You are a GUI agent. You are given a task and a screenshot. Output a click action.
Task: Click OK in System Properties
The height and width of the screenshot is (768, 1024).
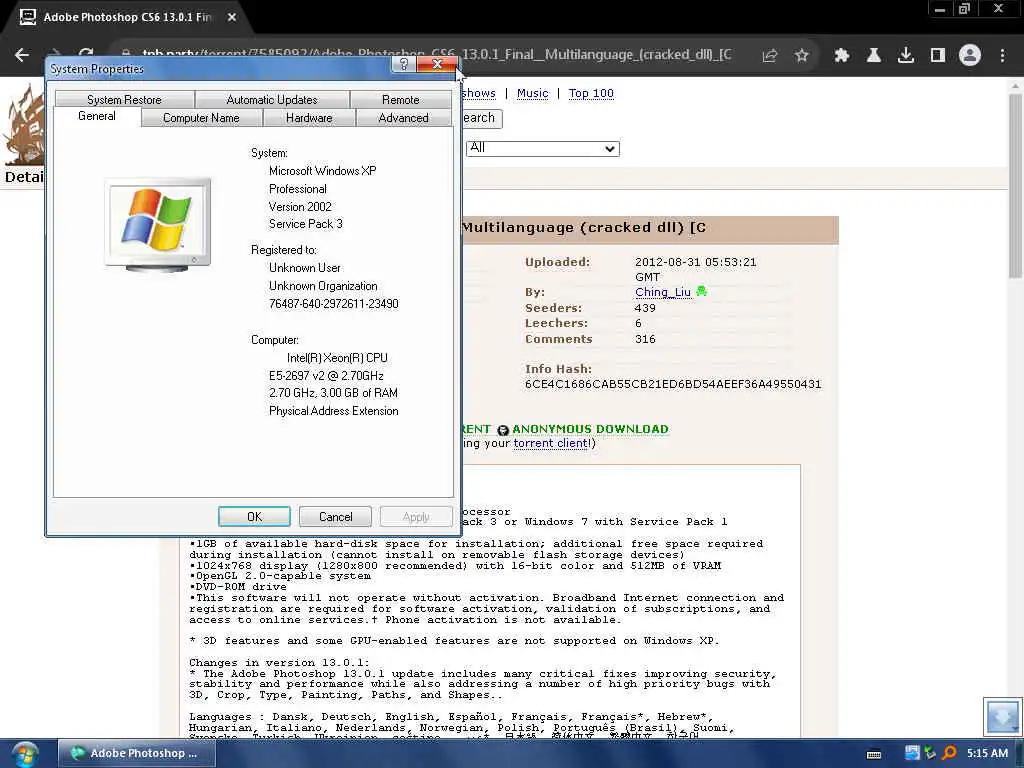click(x=255, y=517)
